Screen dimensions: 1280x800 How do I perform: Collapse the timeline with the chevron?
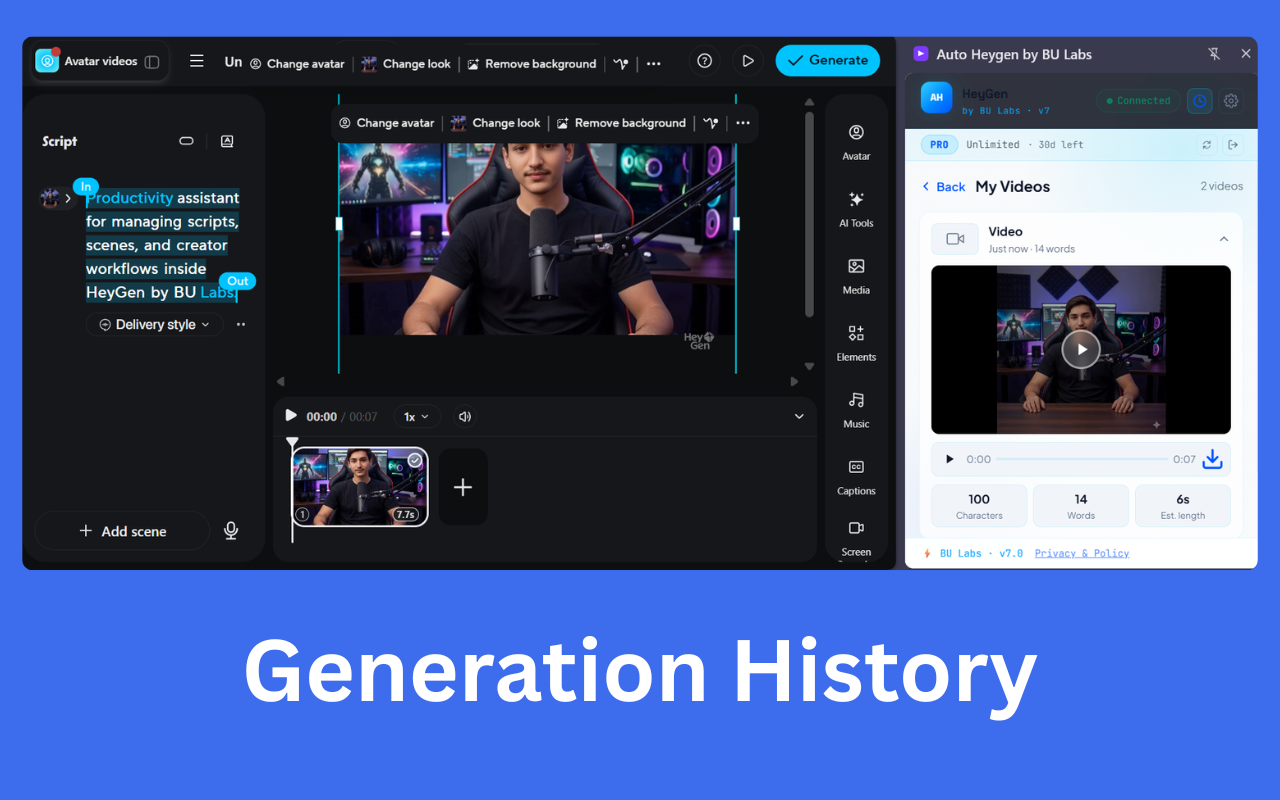(799, 416)
